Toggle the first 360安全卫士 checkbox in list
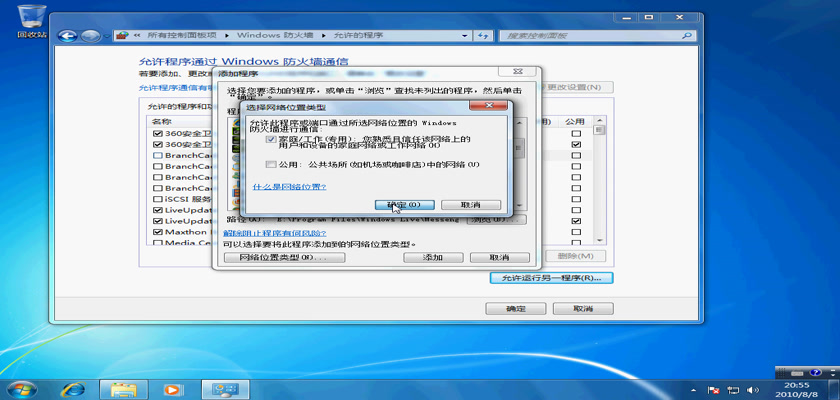This screenshot has height=400, width=840. tap(157, 133)
